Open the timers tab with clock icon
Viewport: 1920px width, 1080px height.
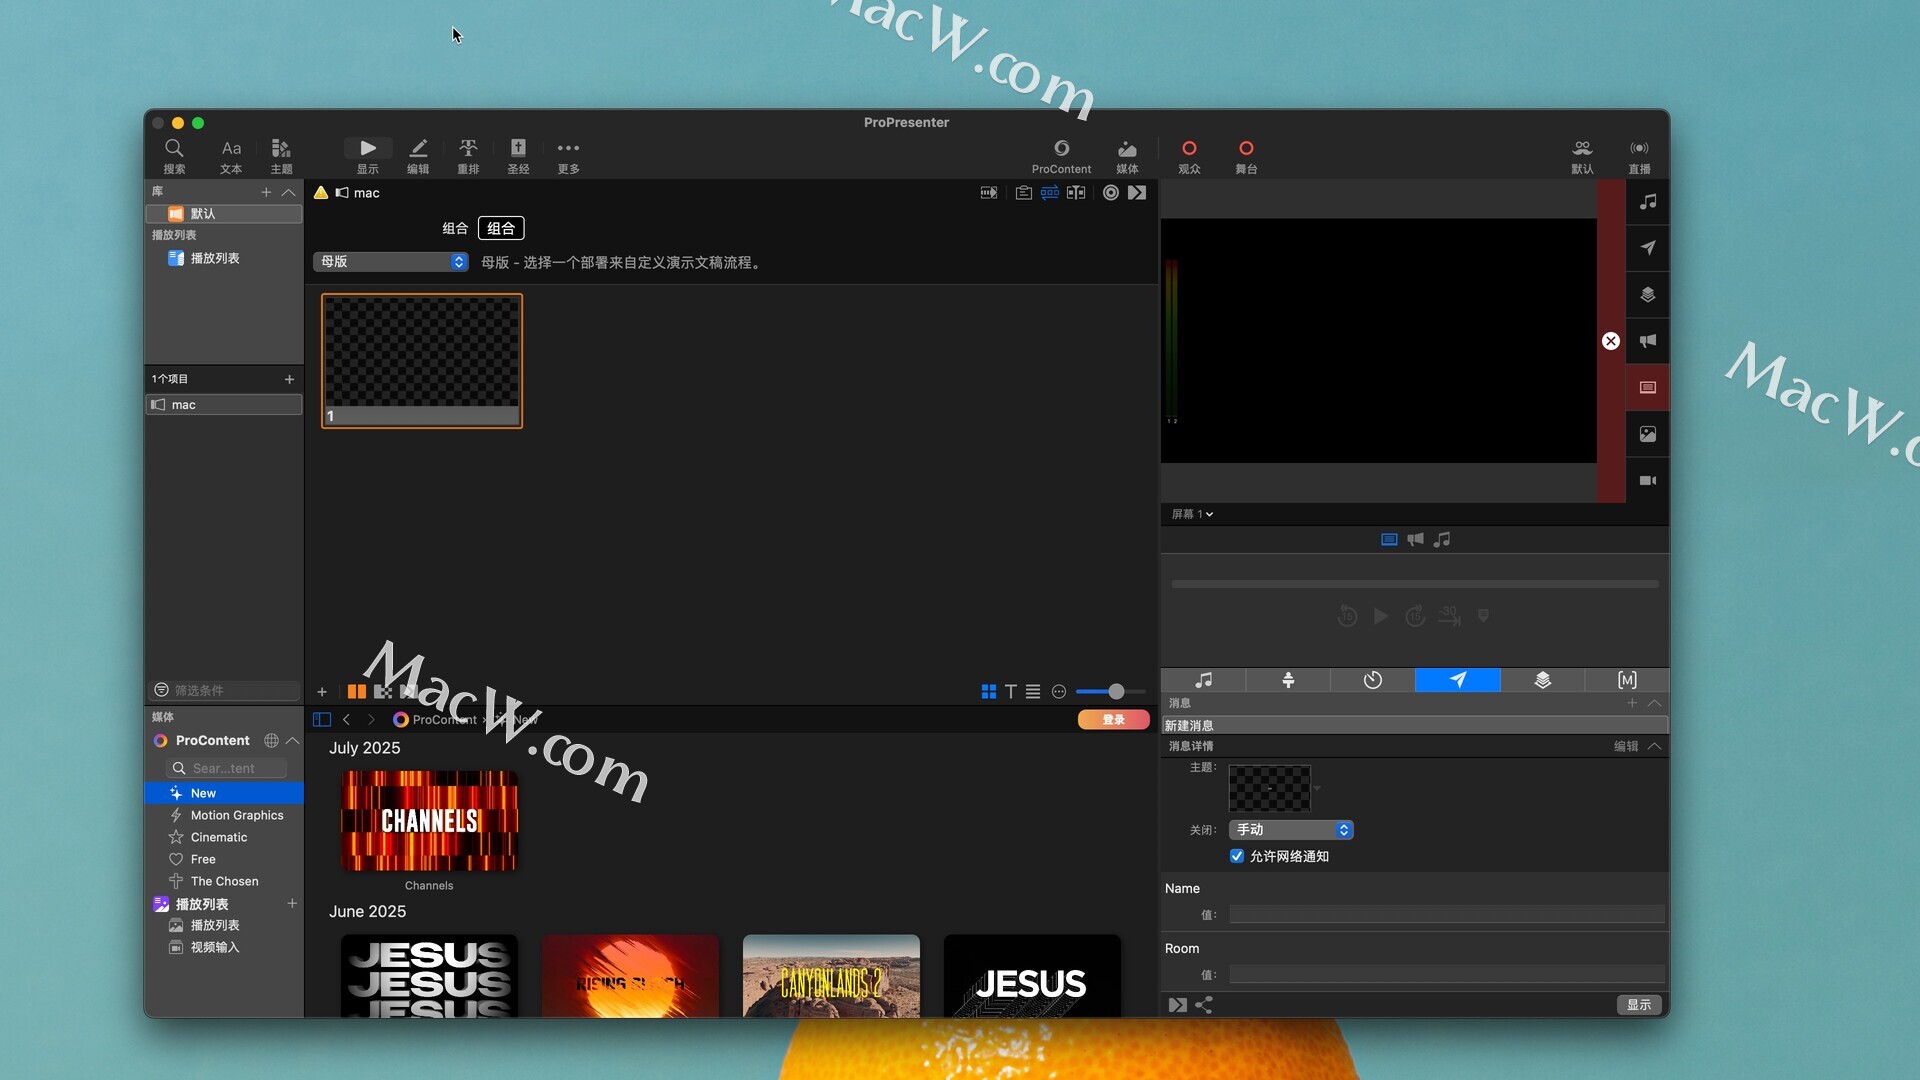coord(1373,681)
